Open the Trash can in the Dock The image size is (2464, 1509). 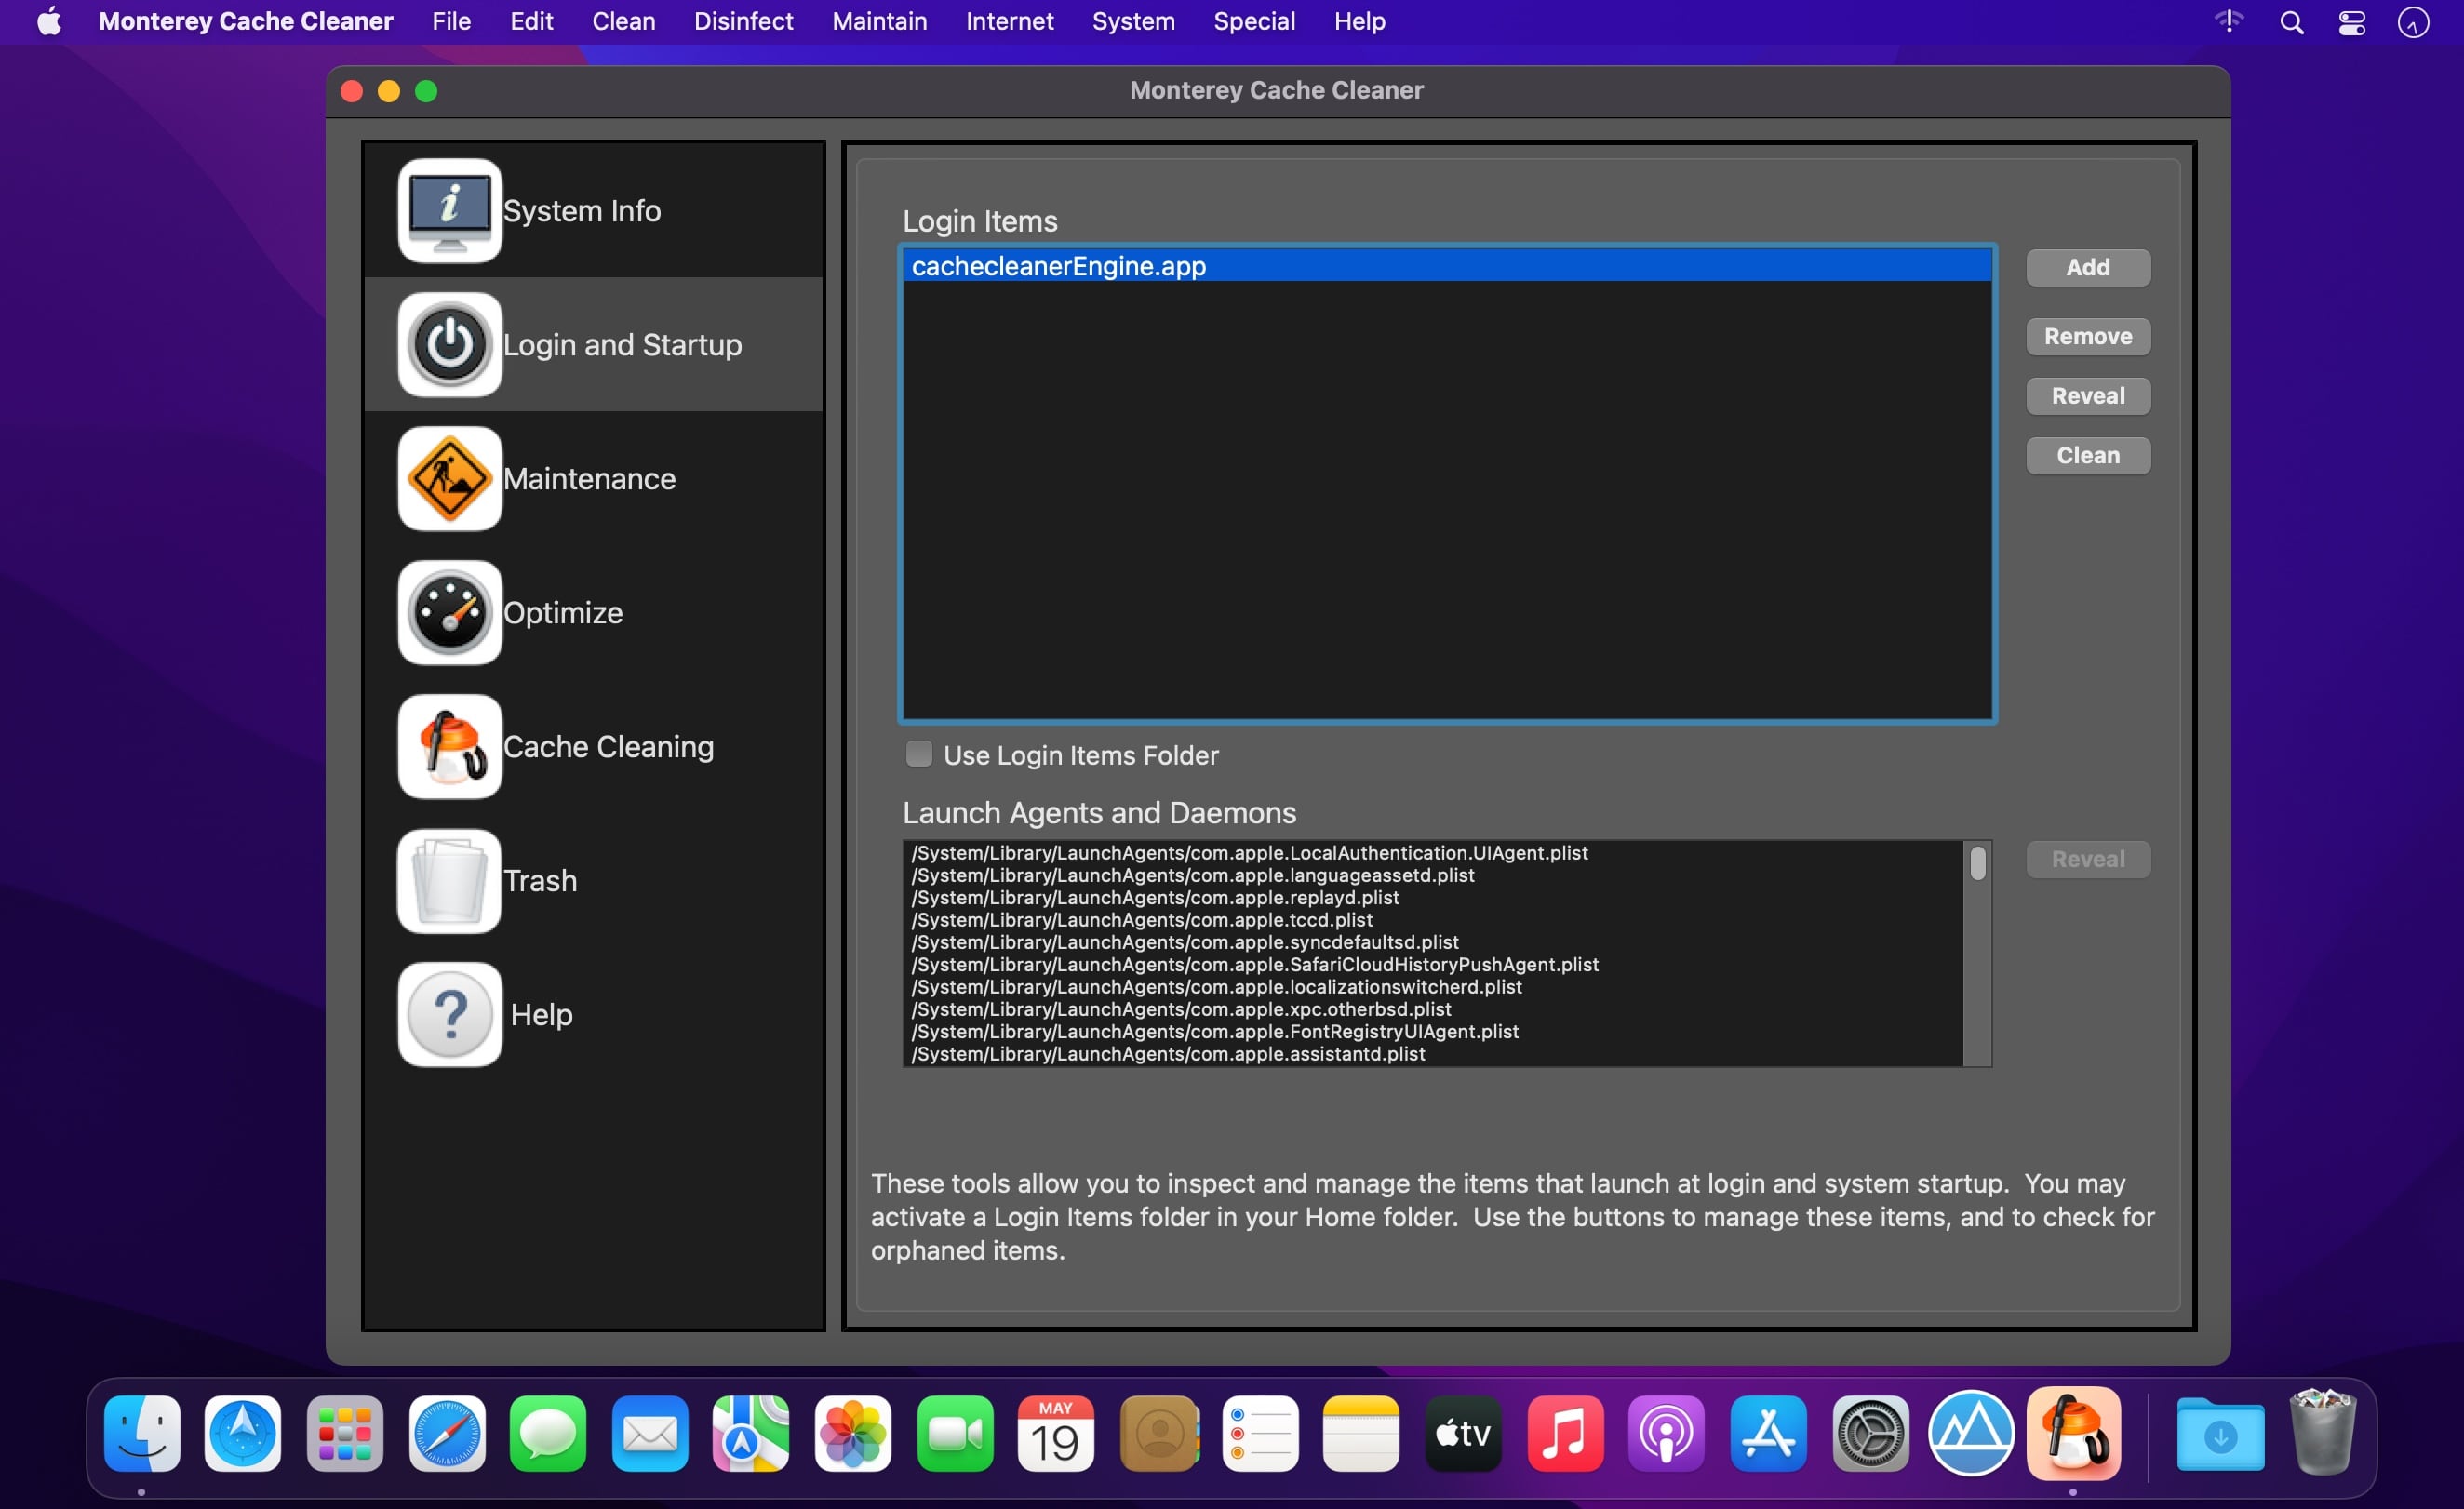click(x=2323, y=1431)
